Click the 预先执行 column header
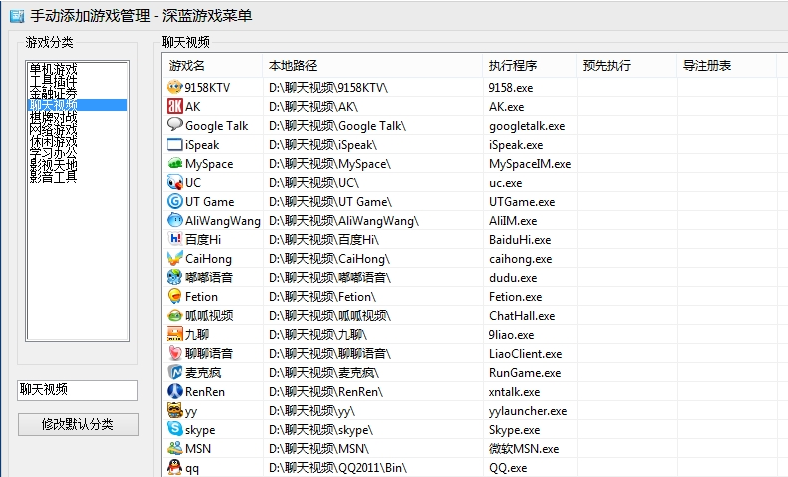 627,66
